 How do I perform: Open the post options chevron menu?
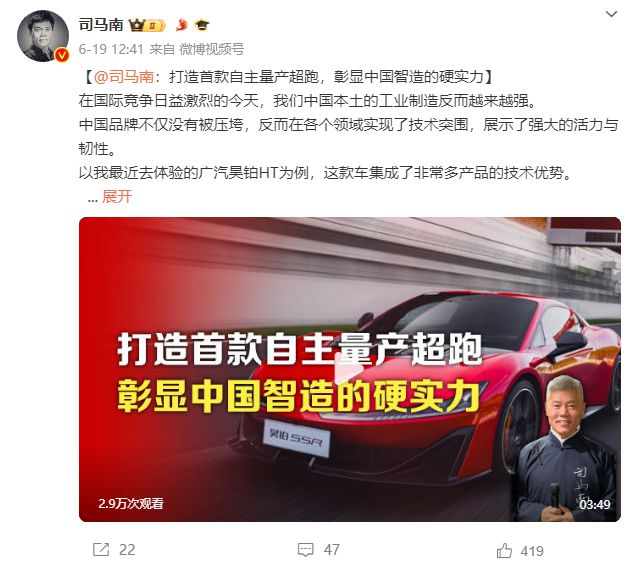[x=611, y=14]
